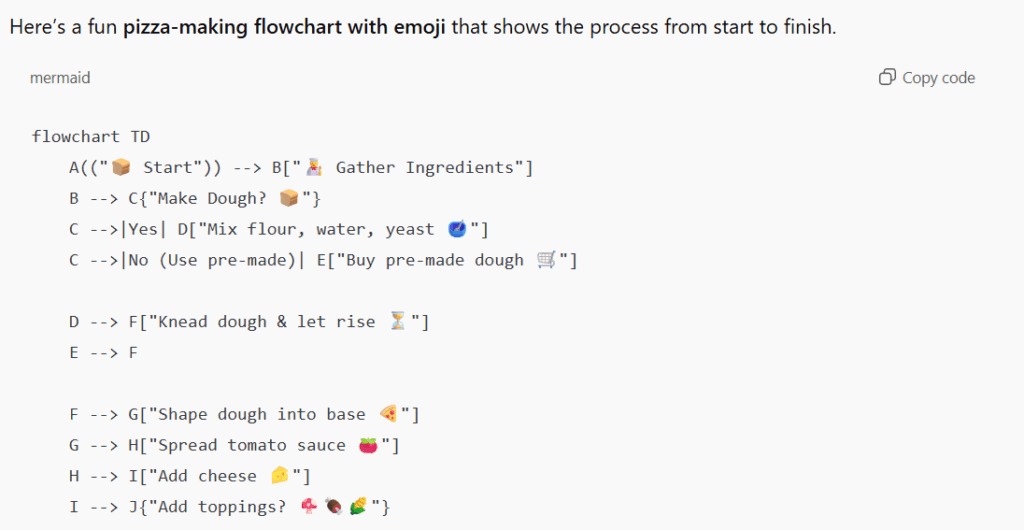Click the bold pizza-making flowchart with emoji text
This screenshot has width=1024, height=530.
[x=285, y=27]
